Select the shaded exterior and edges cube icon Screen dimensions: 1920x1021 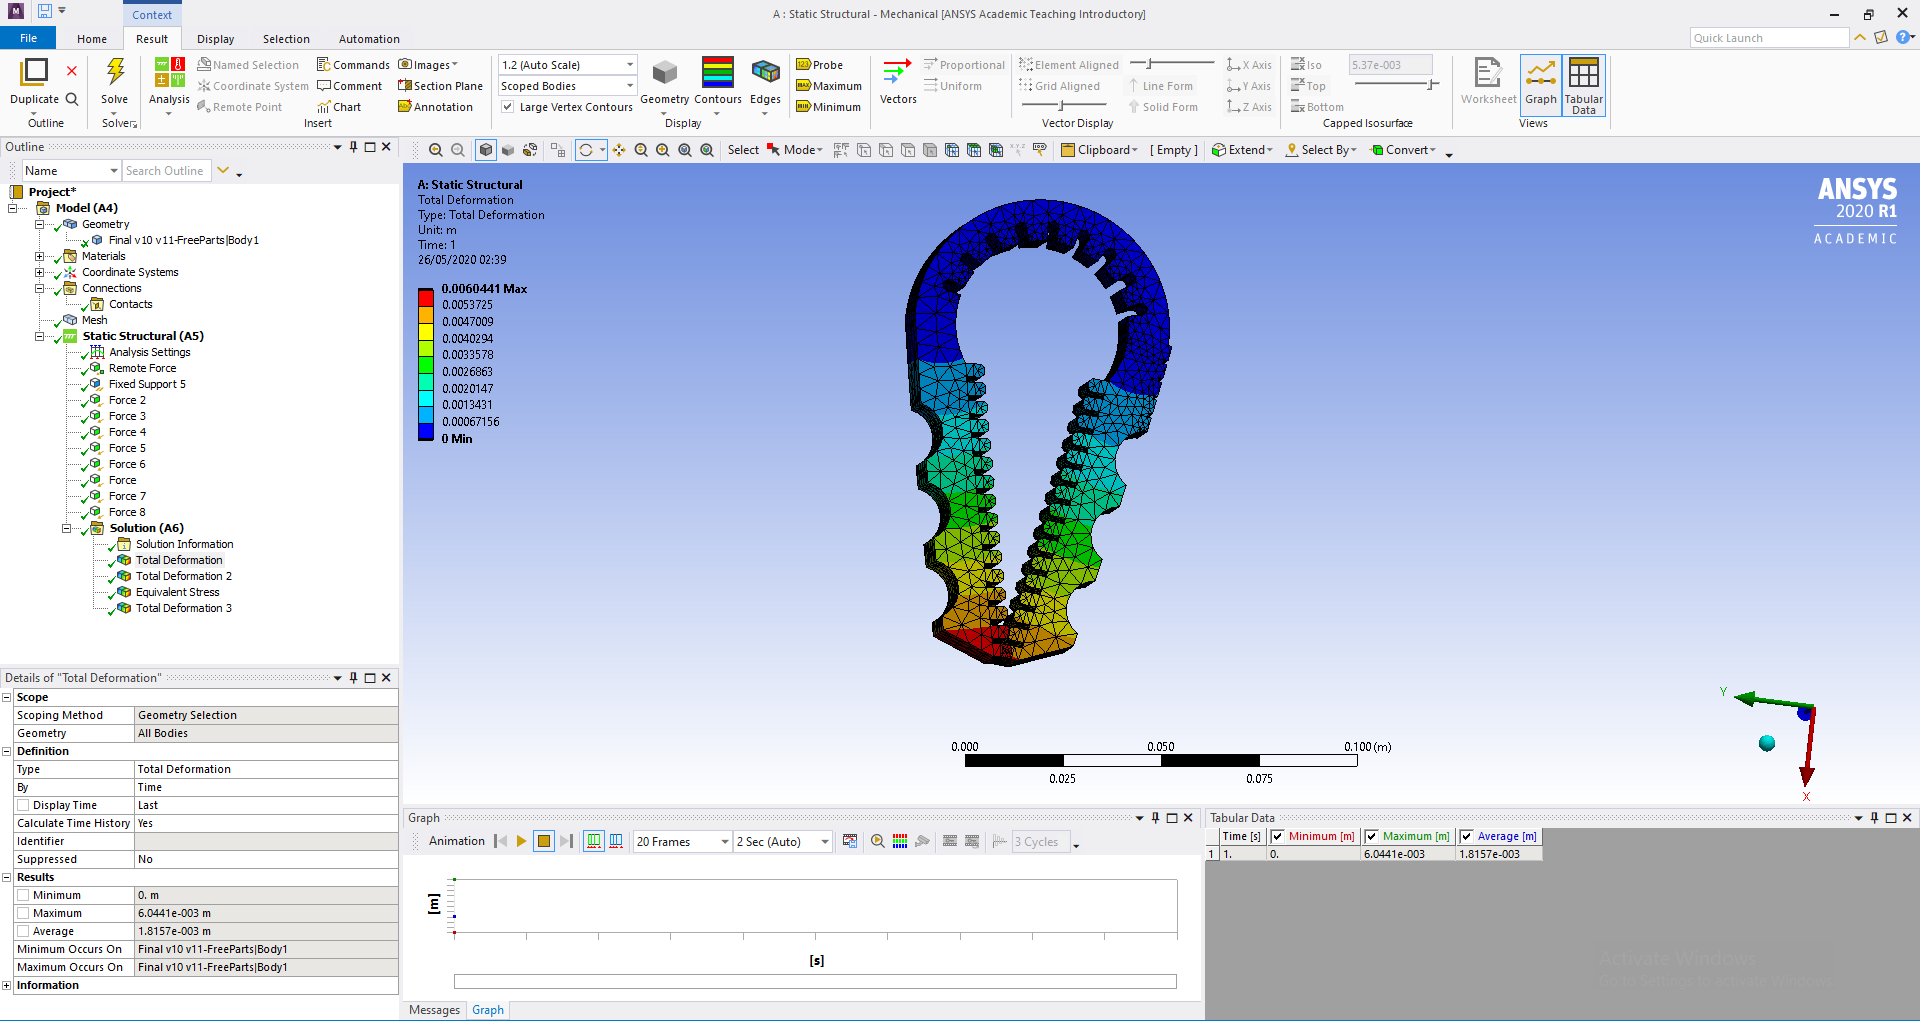point(485,150)
